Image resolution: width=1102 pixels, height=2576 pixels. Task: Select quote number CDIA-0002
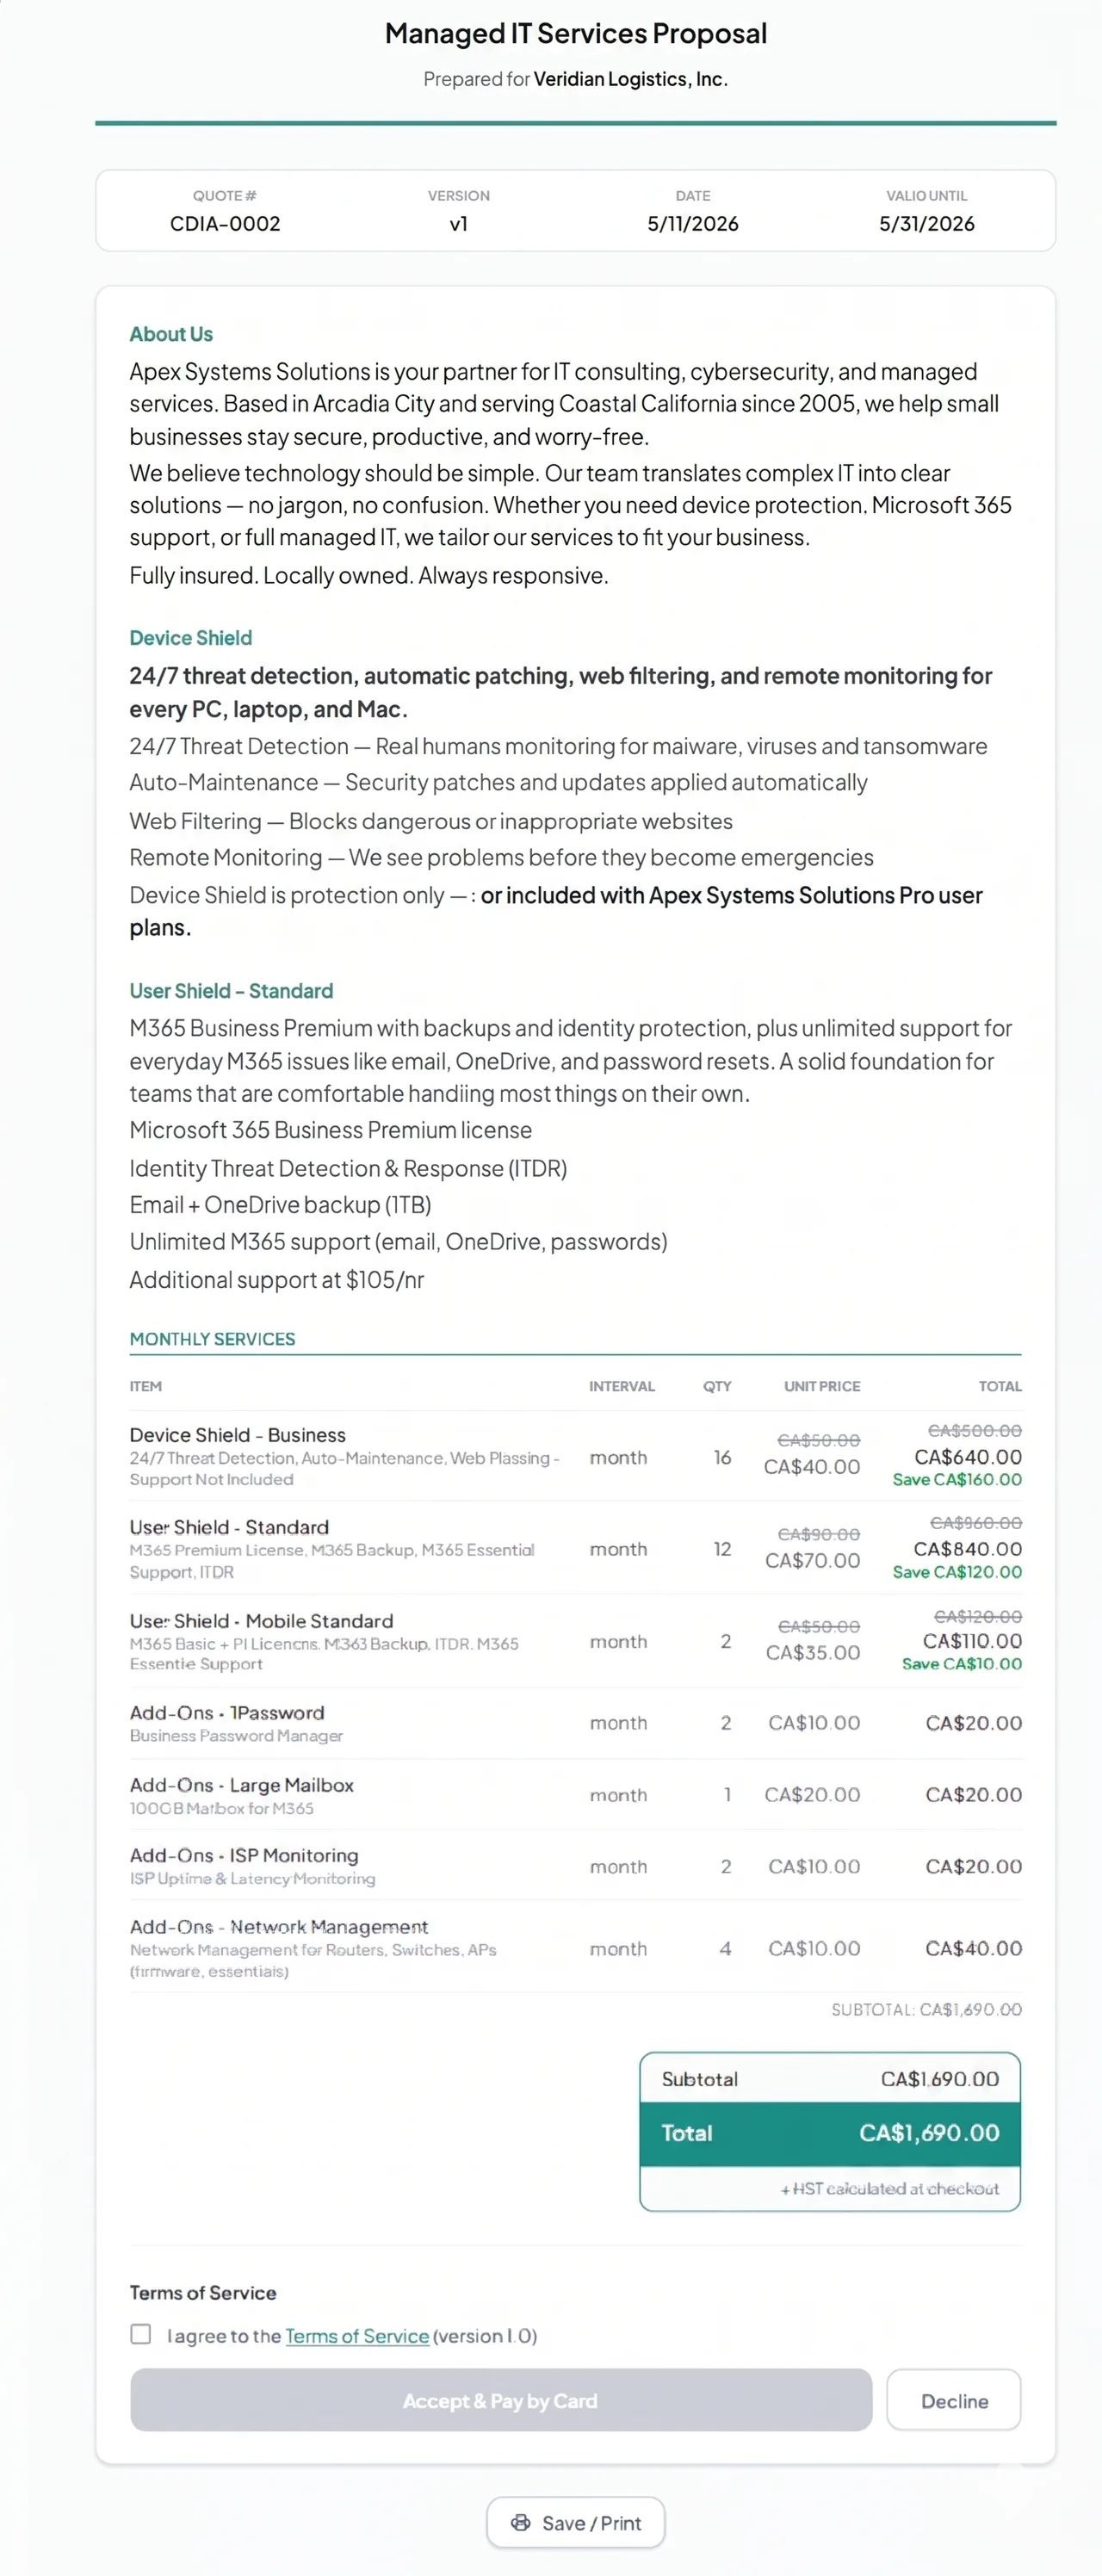[225, 224]
